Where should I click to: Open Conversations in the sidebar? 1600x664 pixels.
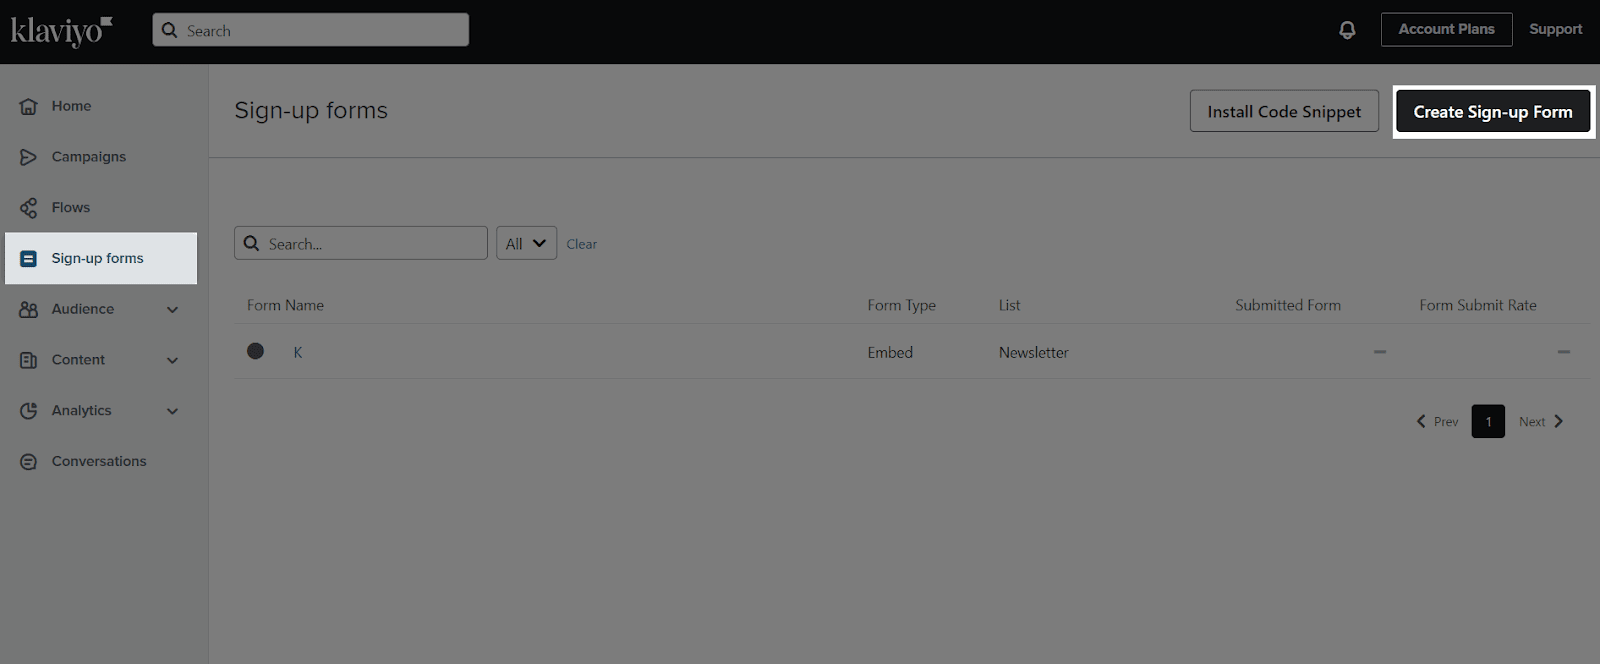[x=101, y=462]
